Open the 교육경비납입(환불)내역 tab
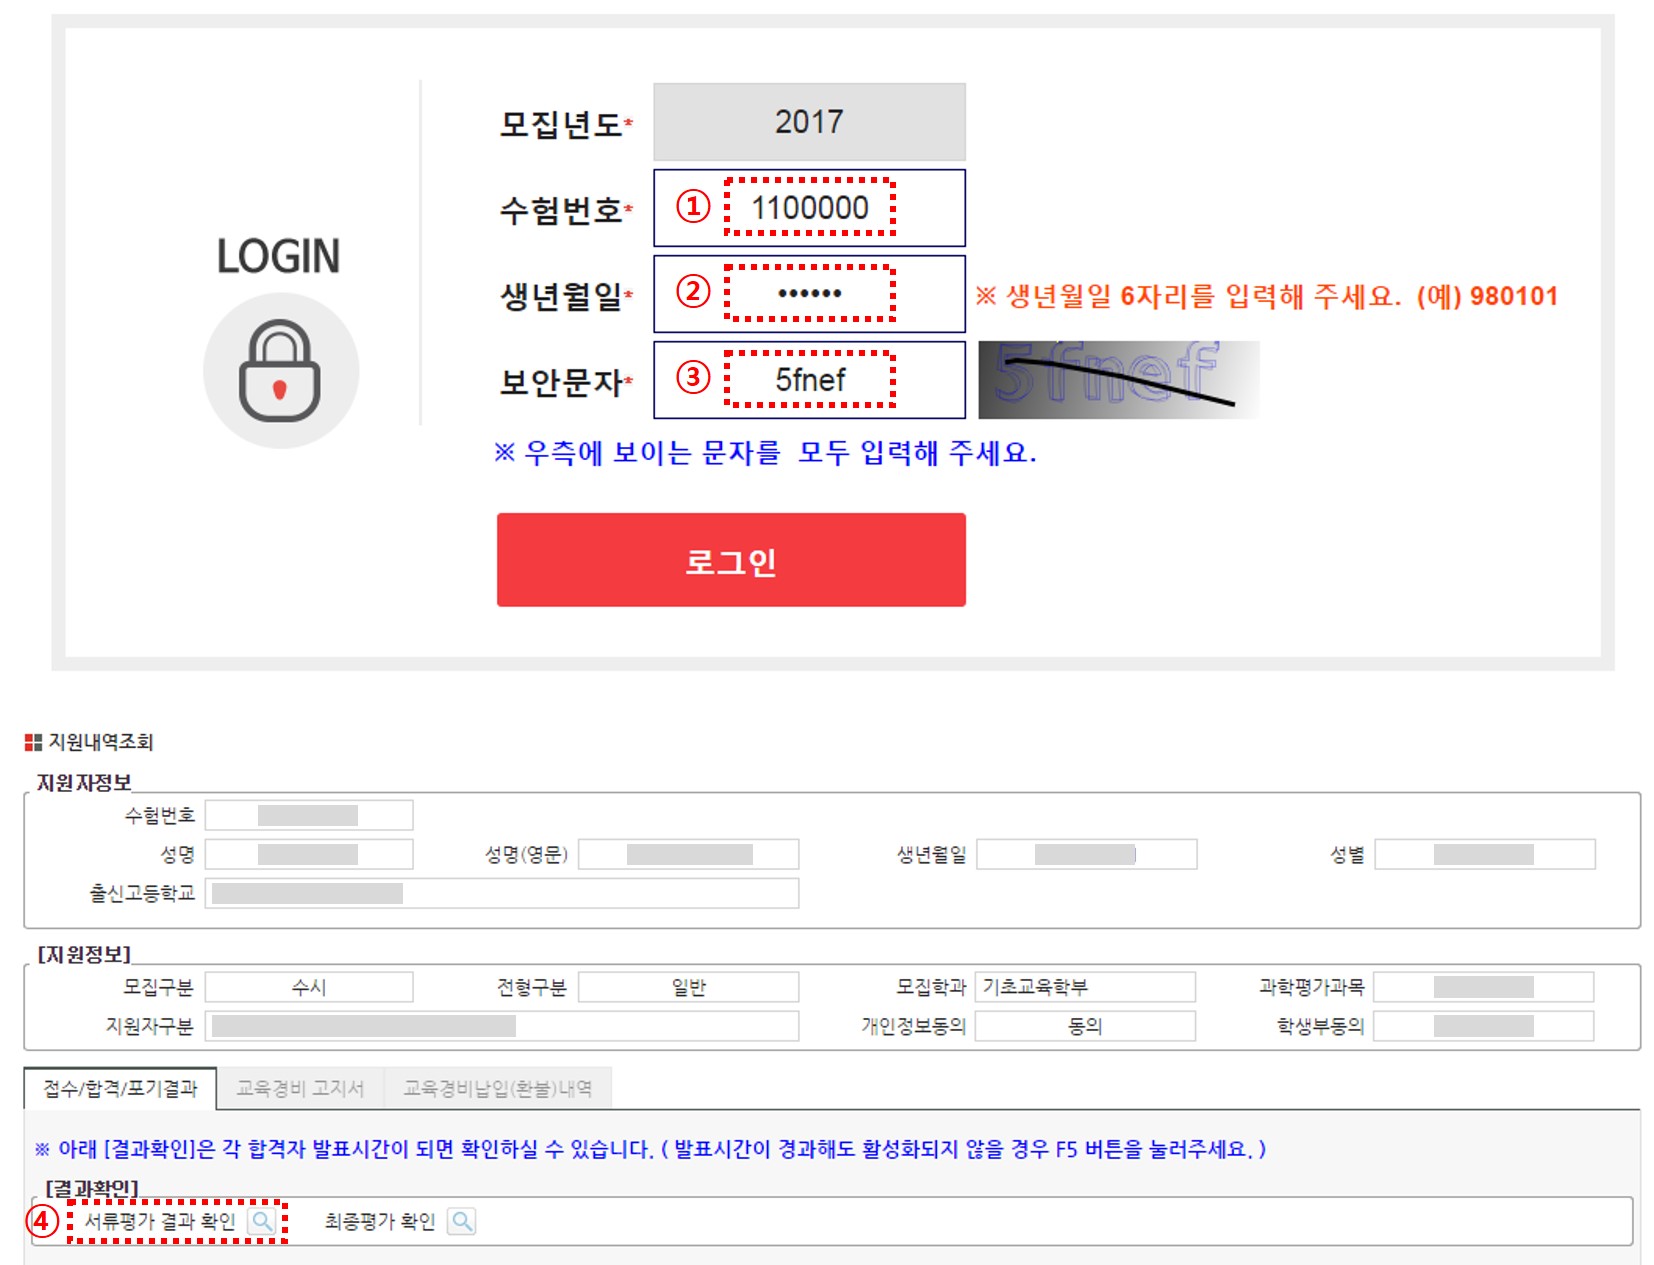This screenshot has height=1265, width=1654. tap(497, 1088)
